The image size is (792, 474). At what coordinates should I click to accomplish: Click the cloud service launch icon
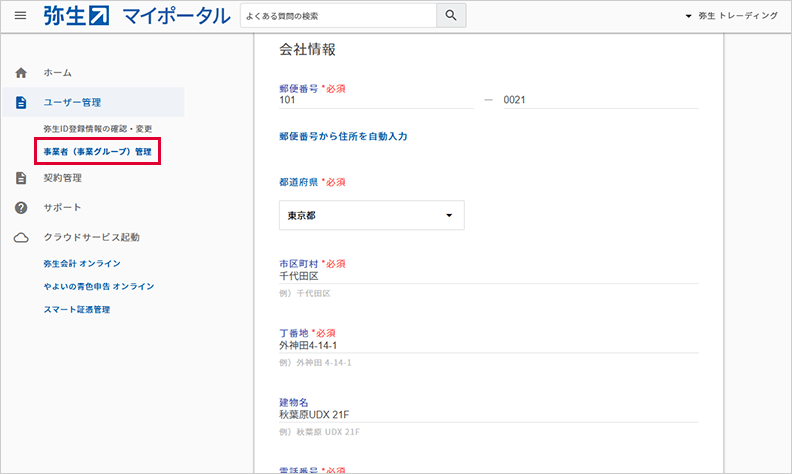point(21,237)
